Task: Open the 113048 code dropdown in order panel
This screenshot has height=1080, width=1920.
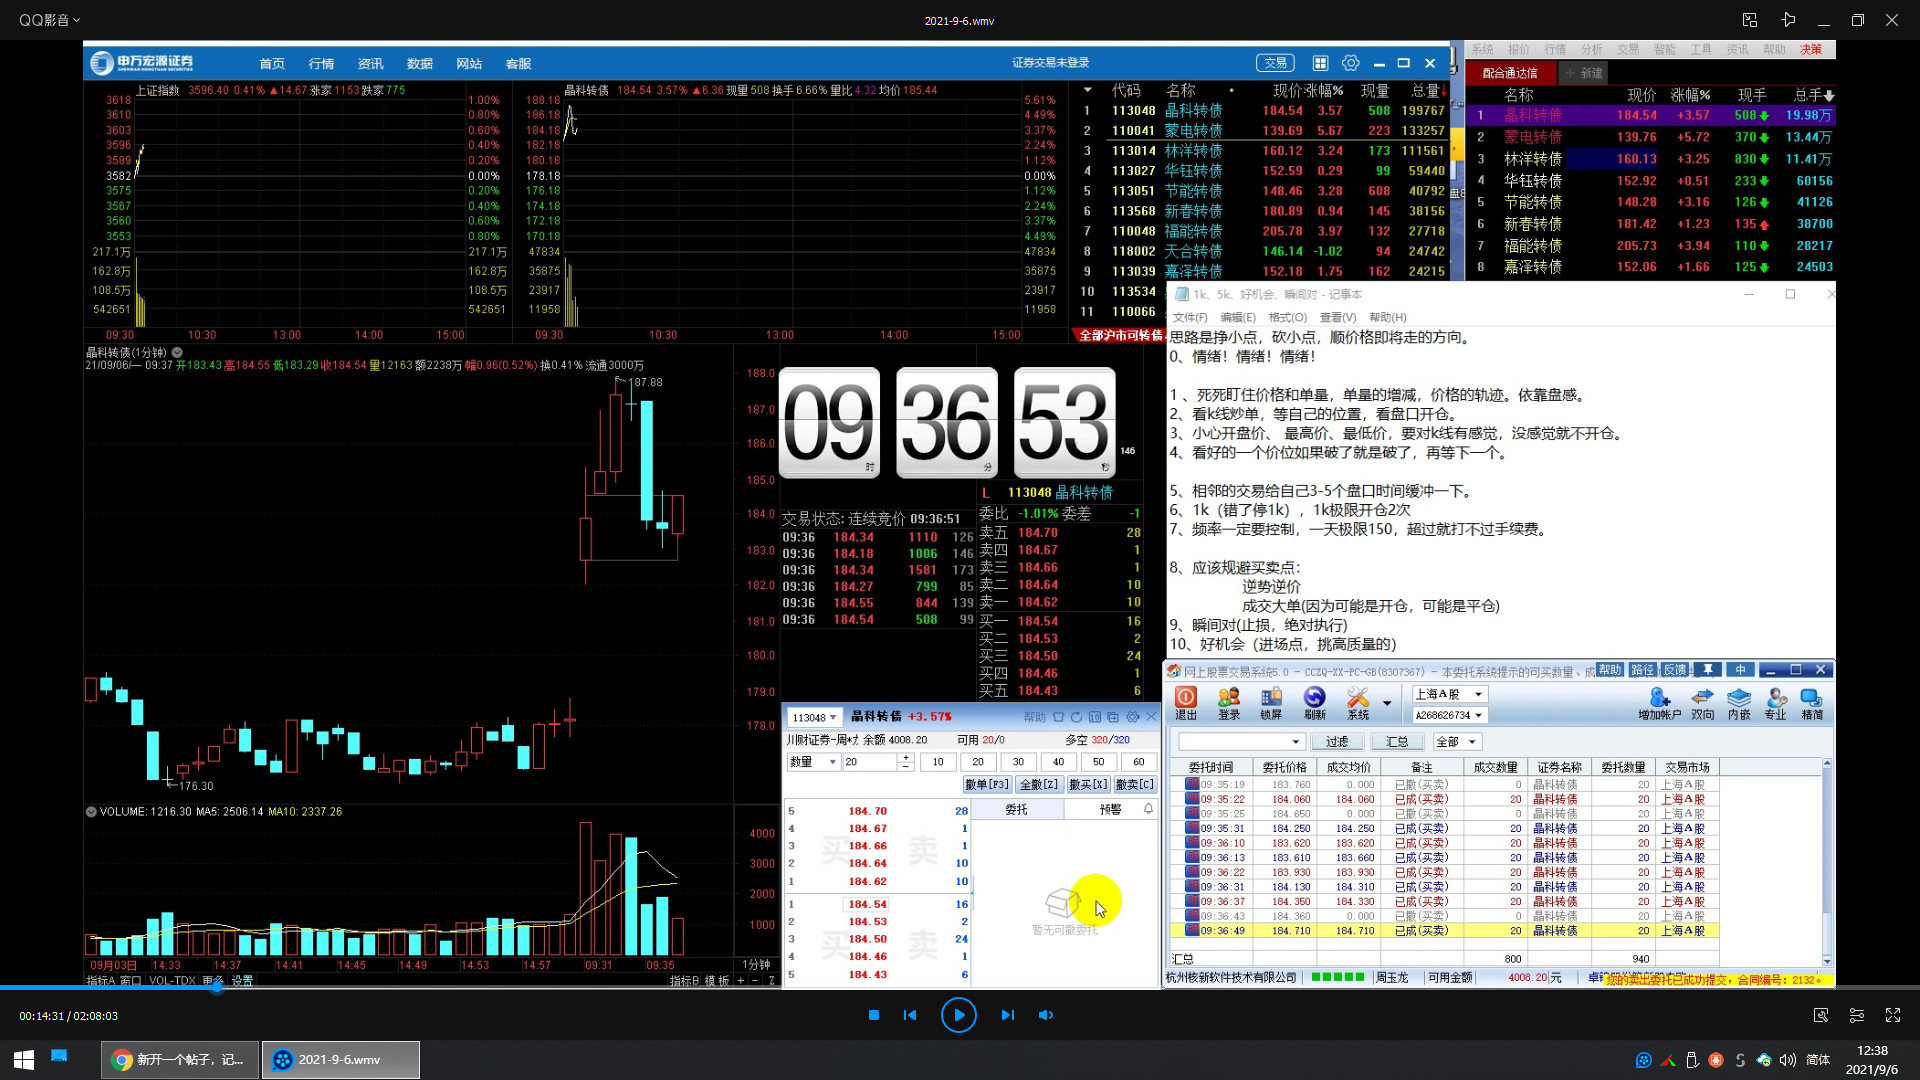Action: click(814, 717)
